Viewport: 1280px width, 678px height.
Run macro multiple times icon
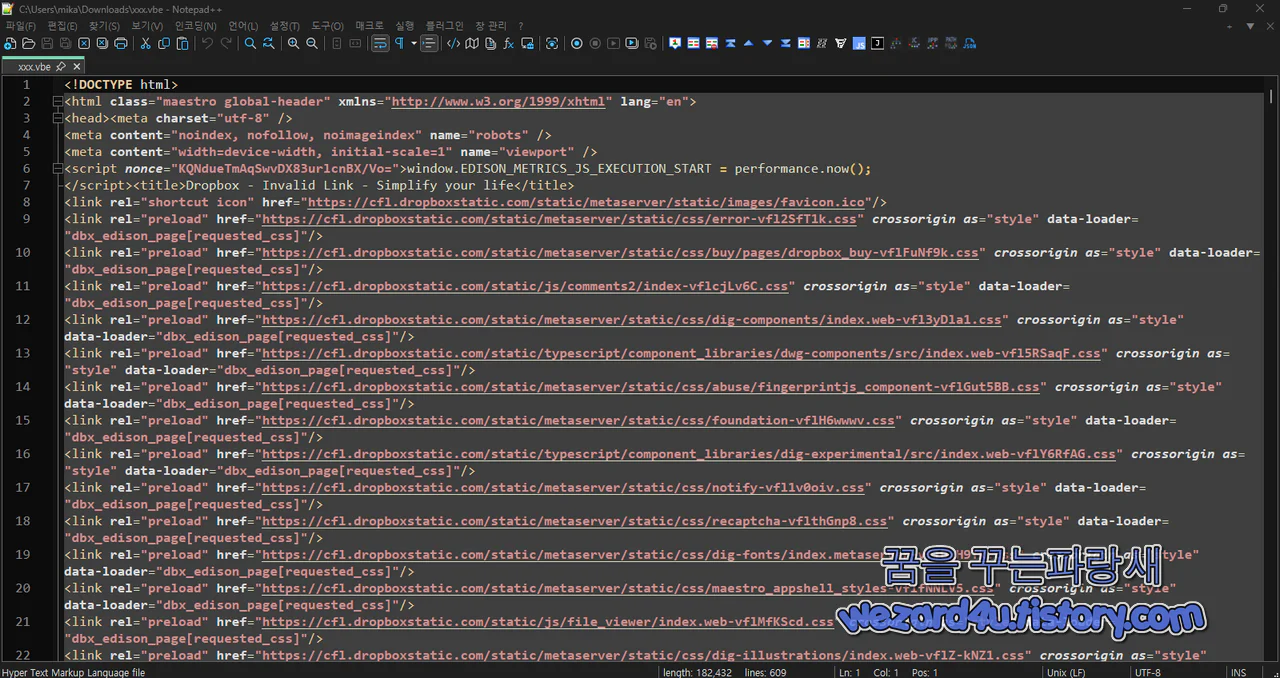pyautogui.click(x=631, y=44)
